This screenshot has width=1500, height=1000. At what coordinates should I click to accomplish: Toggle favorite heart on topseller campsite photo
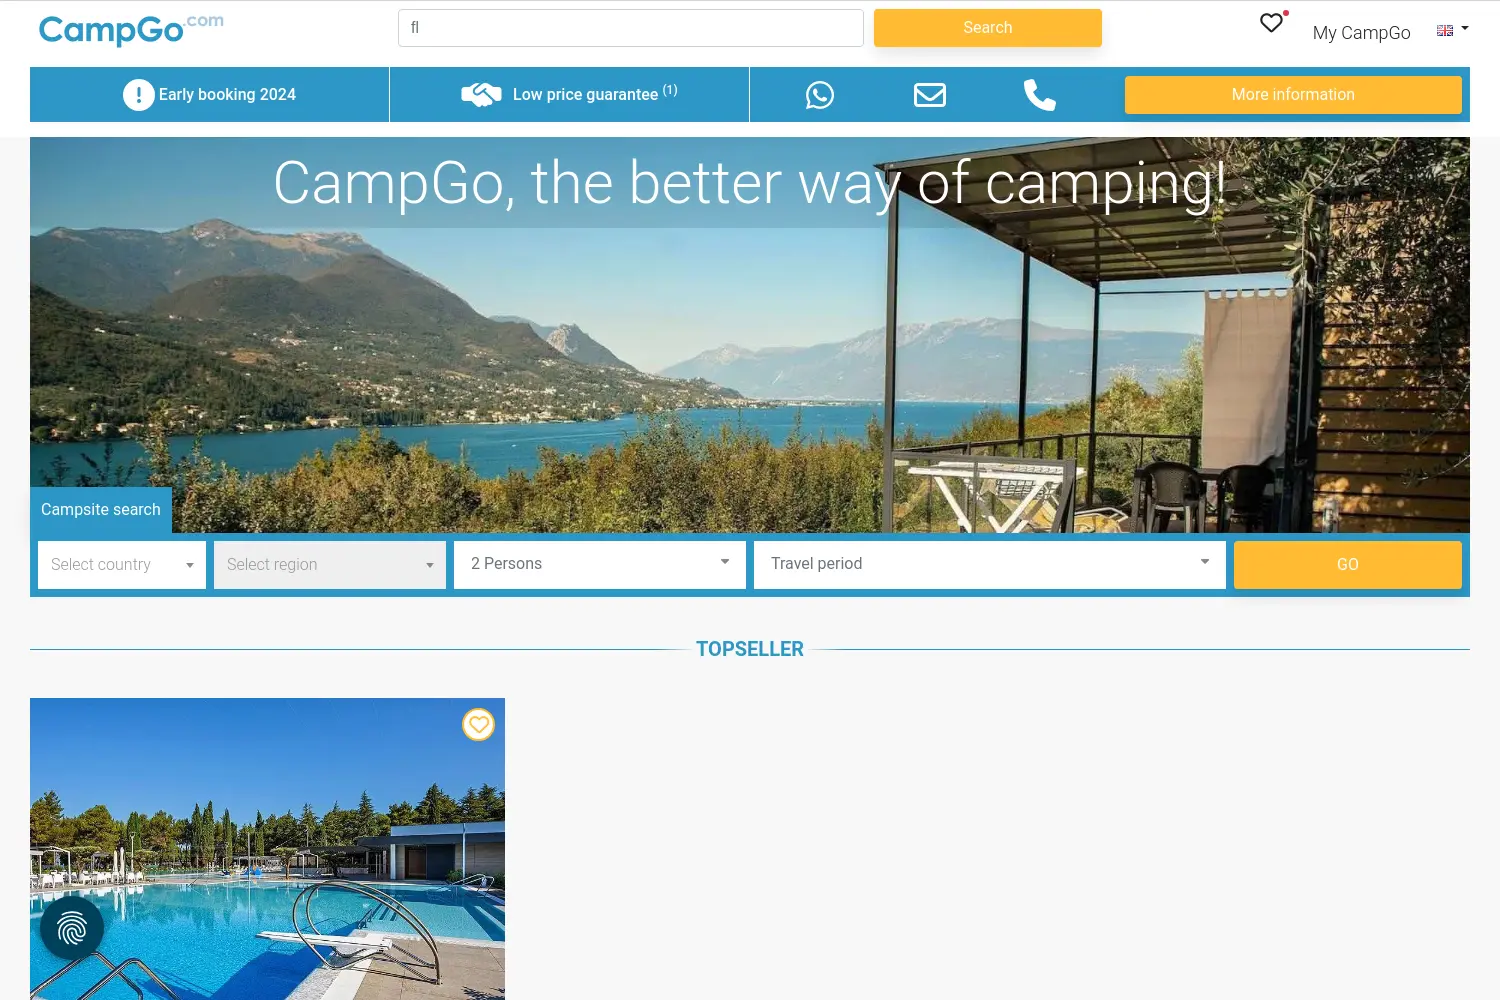tap(479, 724)
